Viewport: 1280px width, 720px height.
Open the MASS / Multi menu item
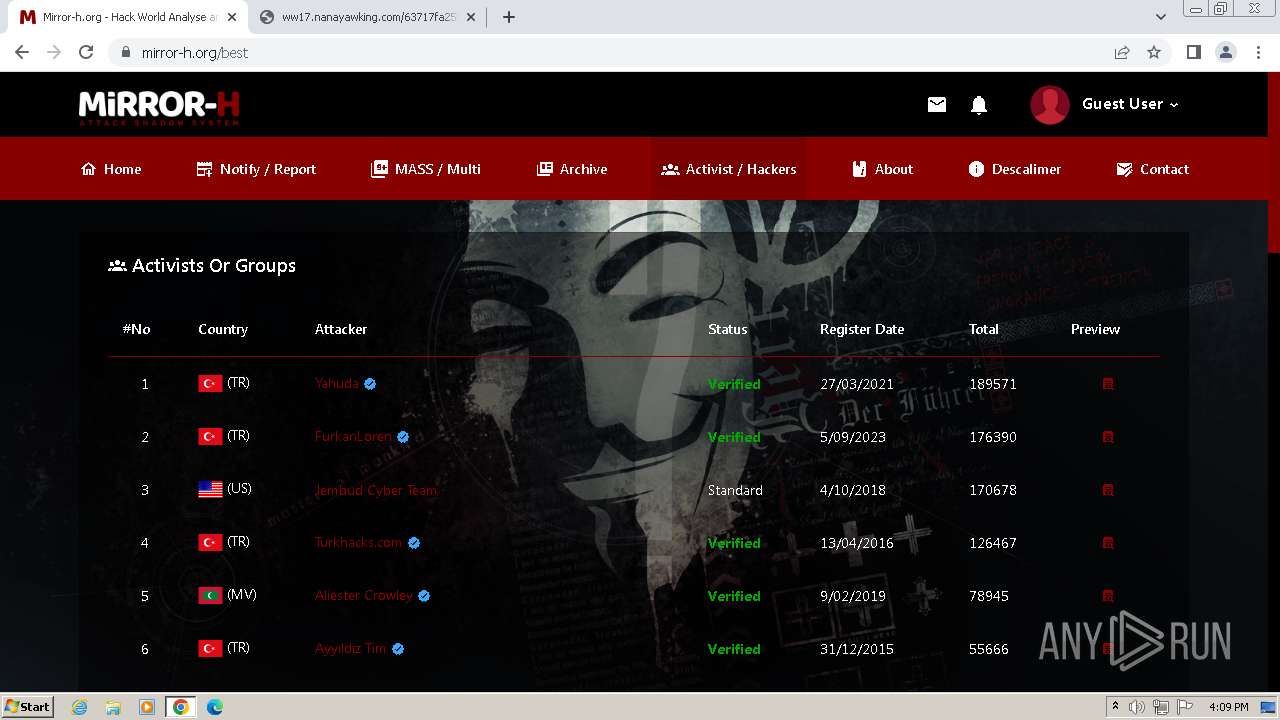(426, 169)
